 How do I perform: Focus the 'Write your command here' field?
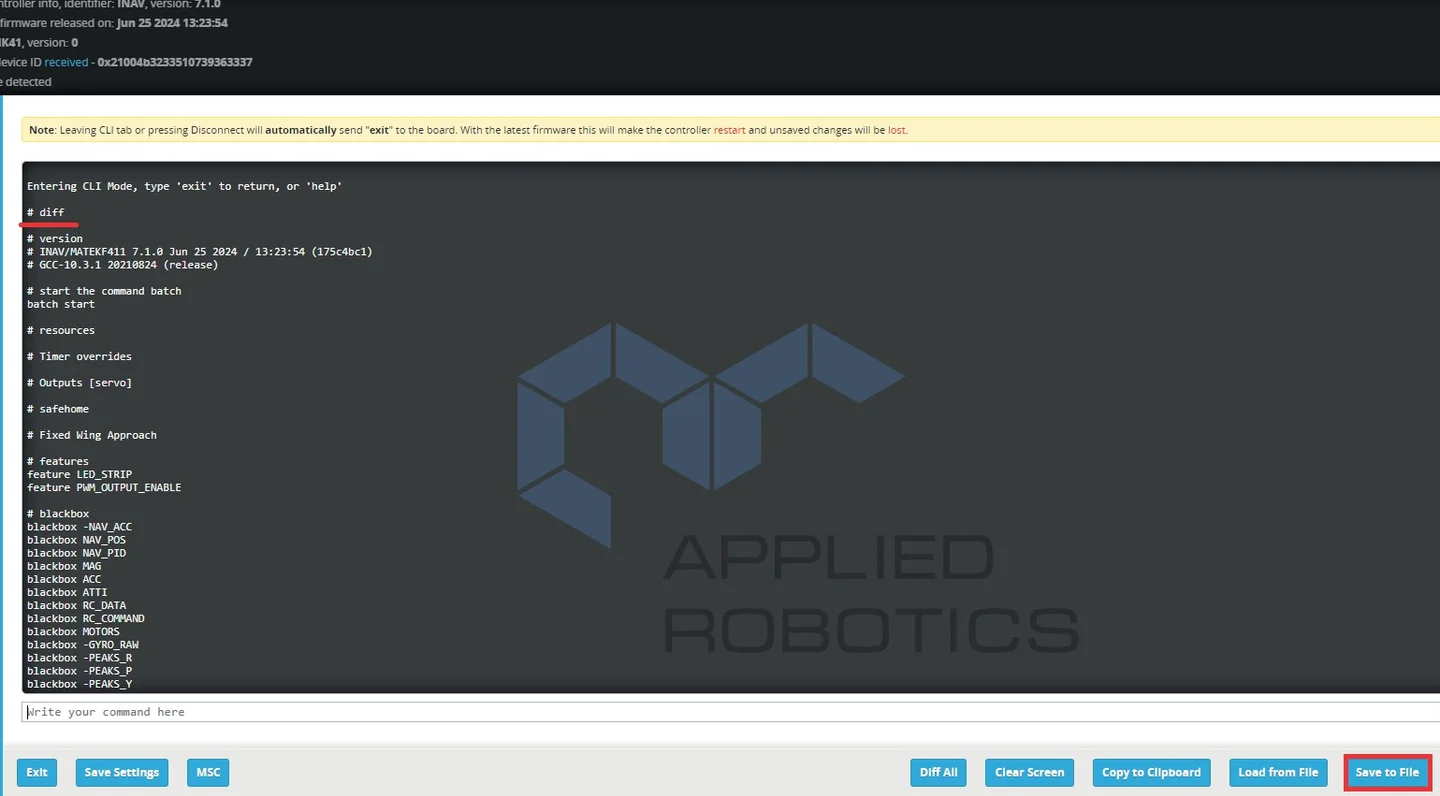[x=731, y=712]
